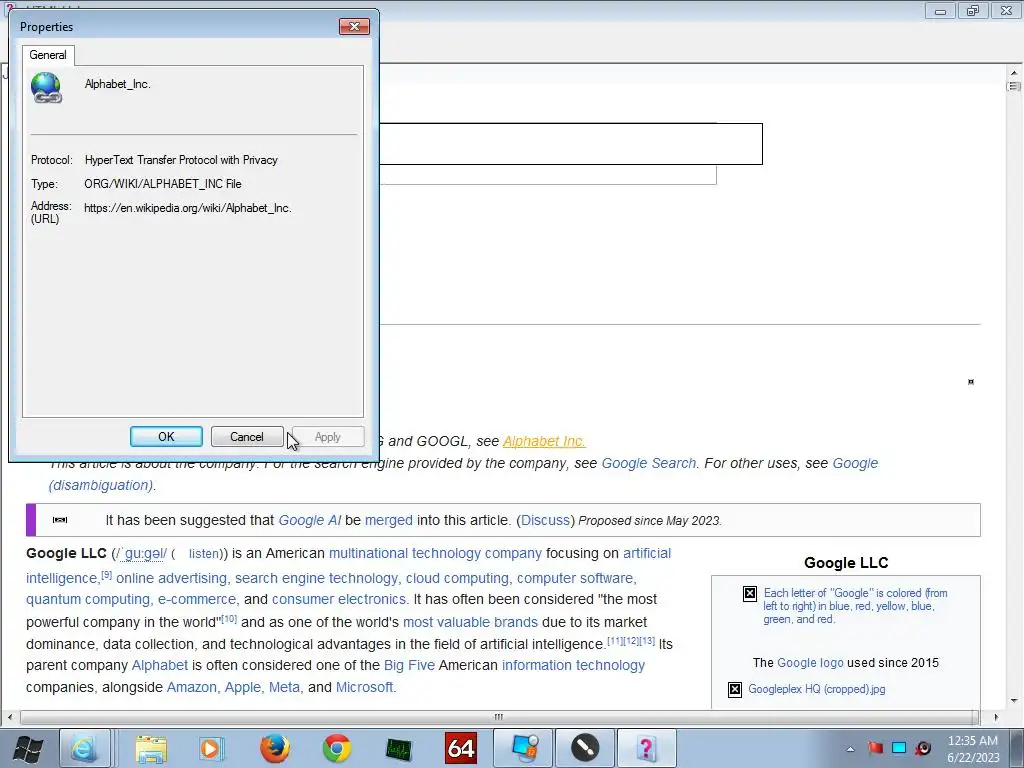Click the disabled Apply button
Image resolution: width=1024 pixels, height=768 pixels.
coord(328,436)
